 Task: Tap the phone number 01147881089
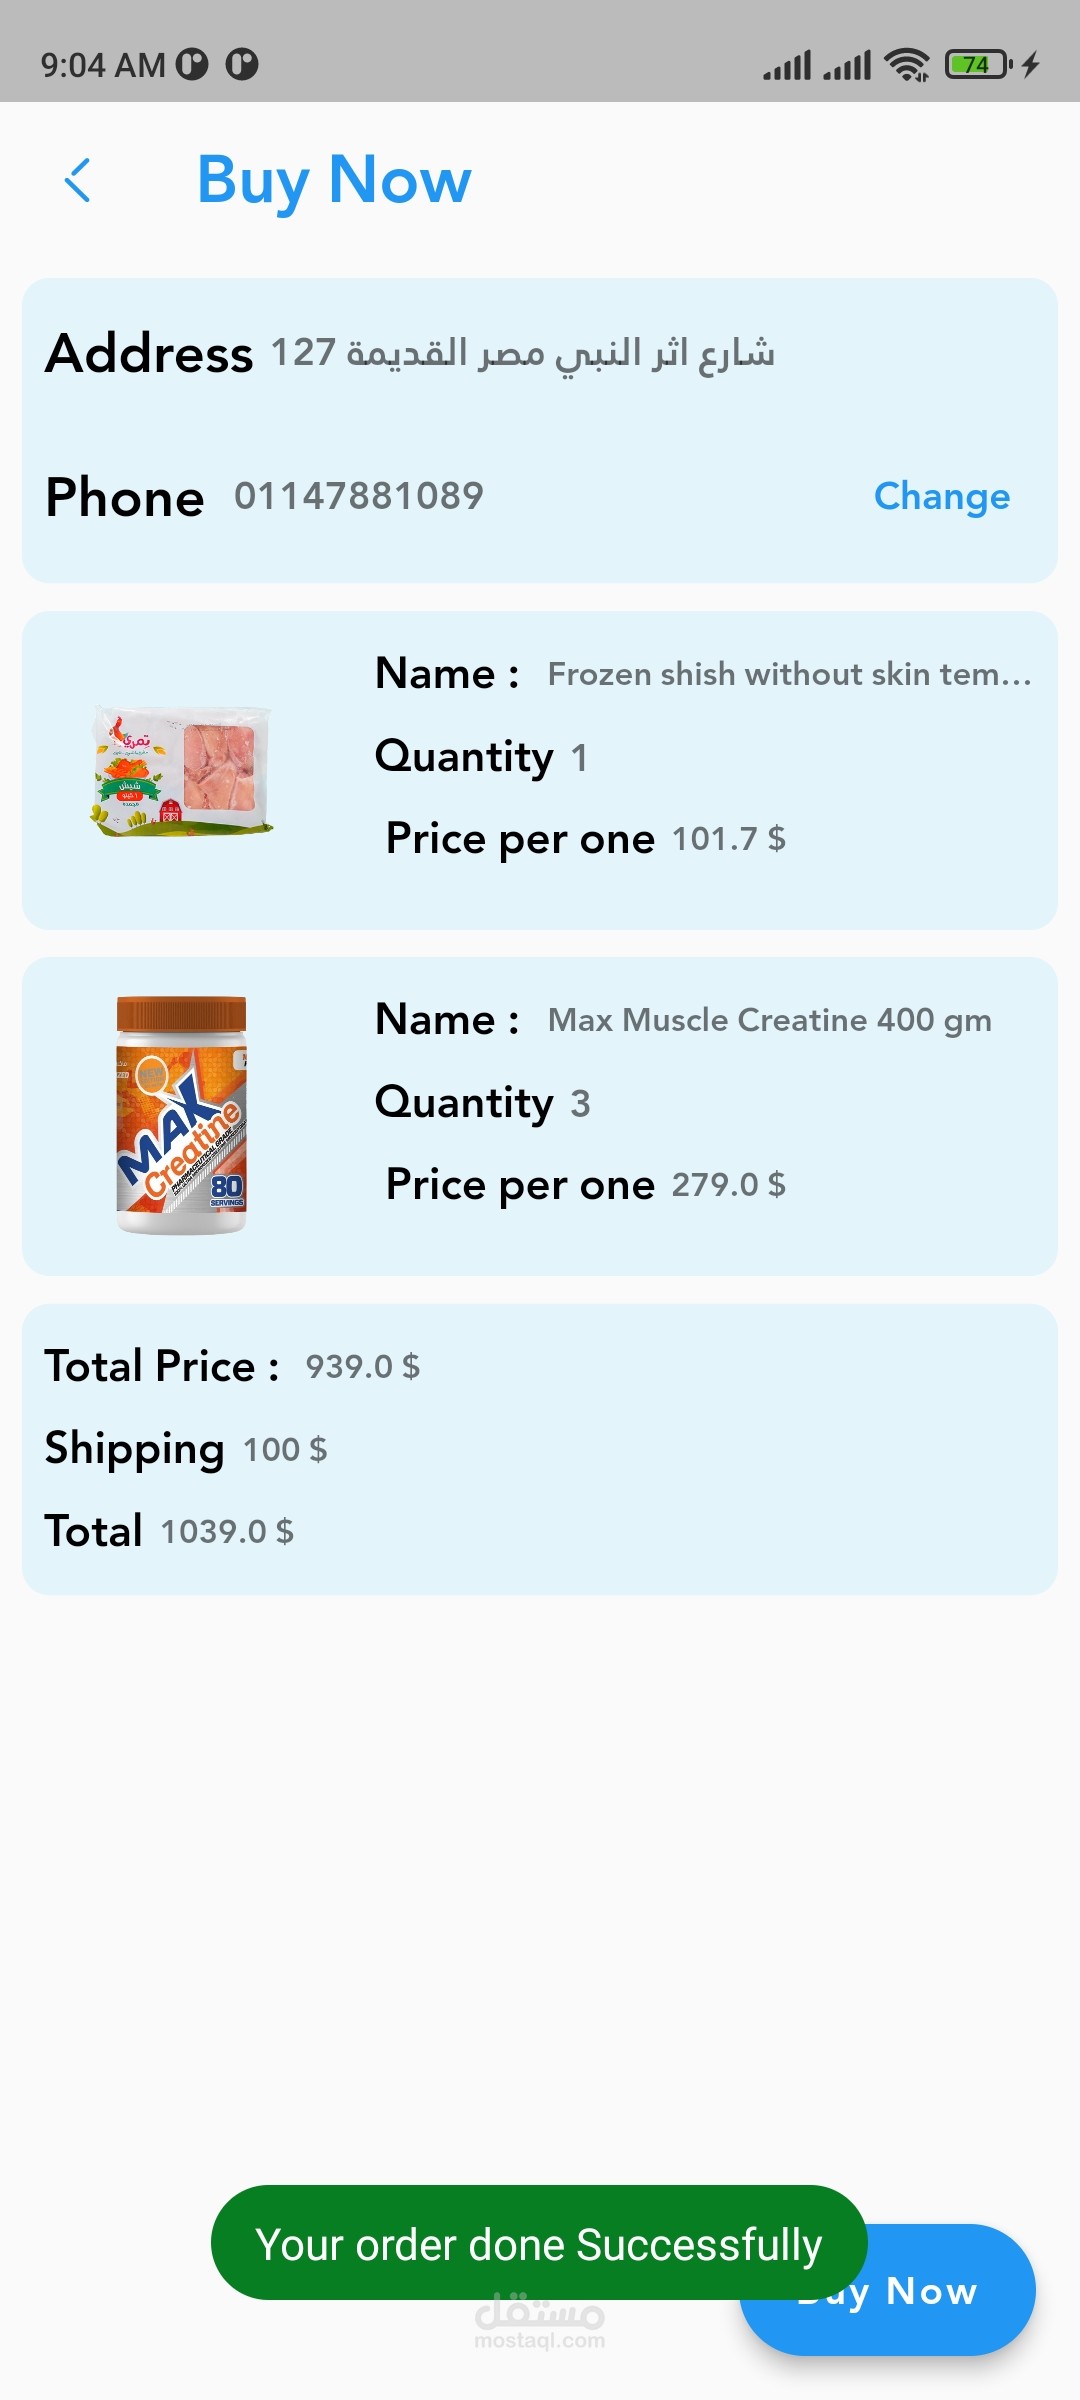click(x=359, y=496)
